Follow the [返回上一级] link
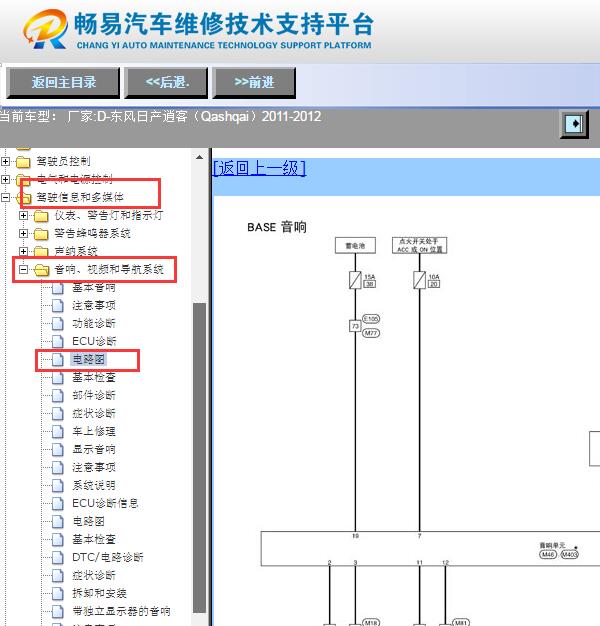This screenshot has width=600, height=626. [259, 168]
